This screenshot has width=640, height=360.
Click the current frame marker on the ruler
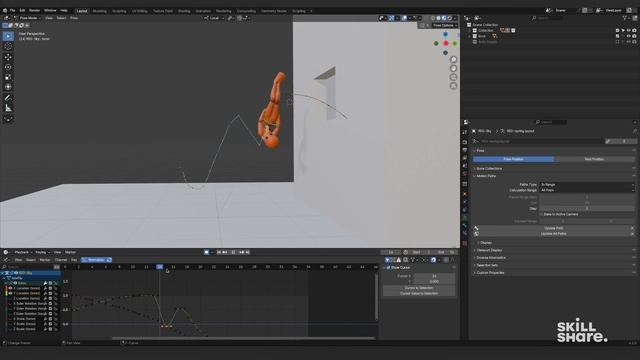[x=160, y=267]
